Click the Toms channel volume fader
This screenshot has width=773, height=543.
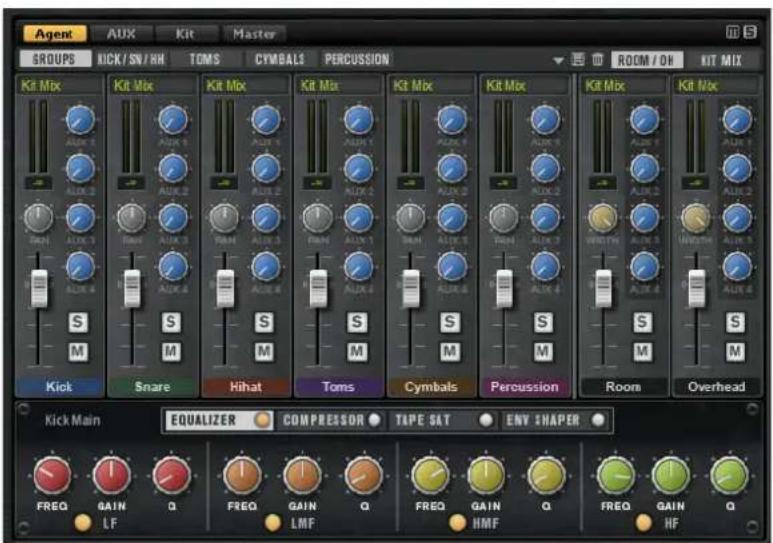pos(318,289)
